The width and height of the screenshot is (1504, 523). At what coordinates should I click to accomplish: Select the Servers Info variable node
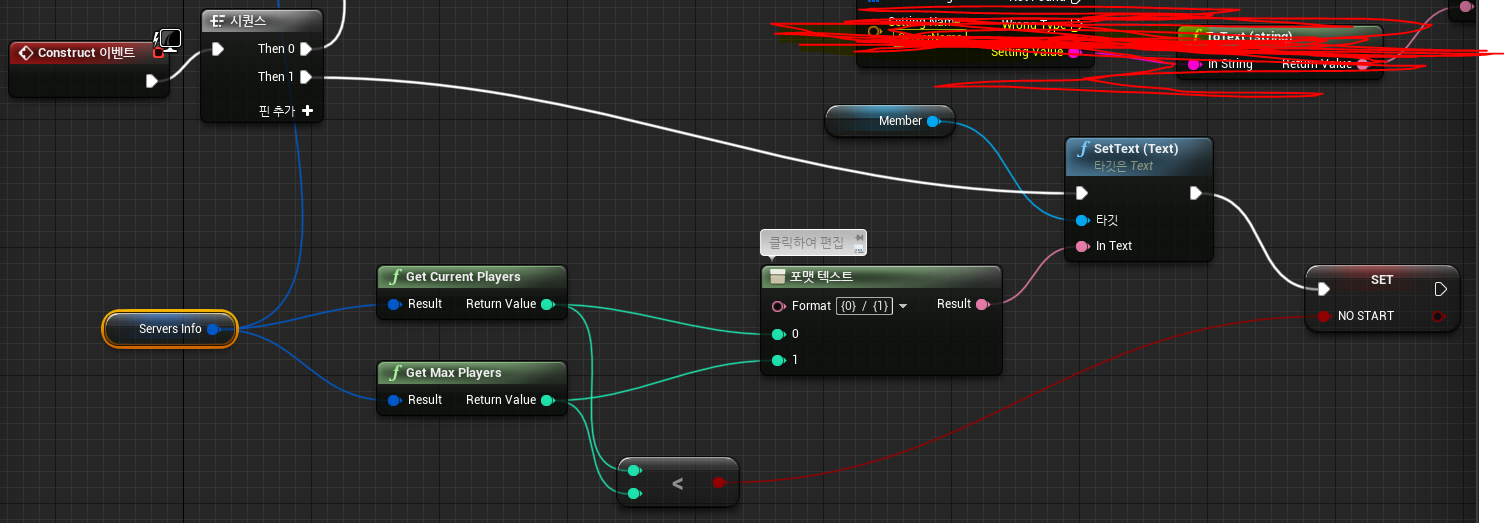[x=169, y=329]
